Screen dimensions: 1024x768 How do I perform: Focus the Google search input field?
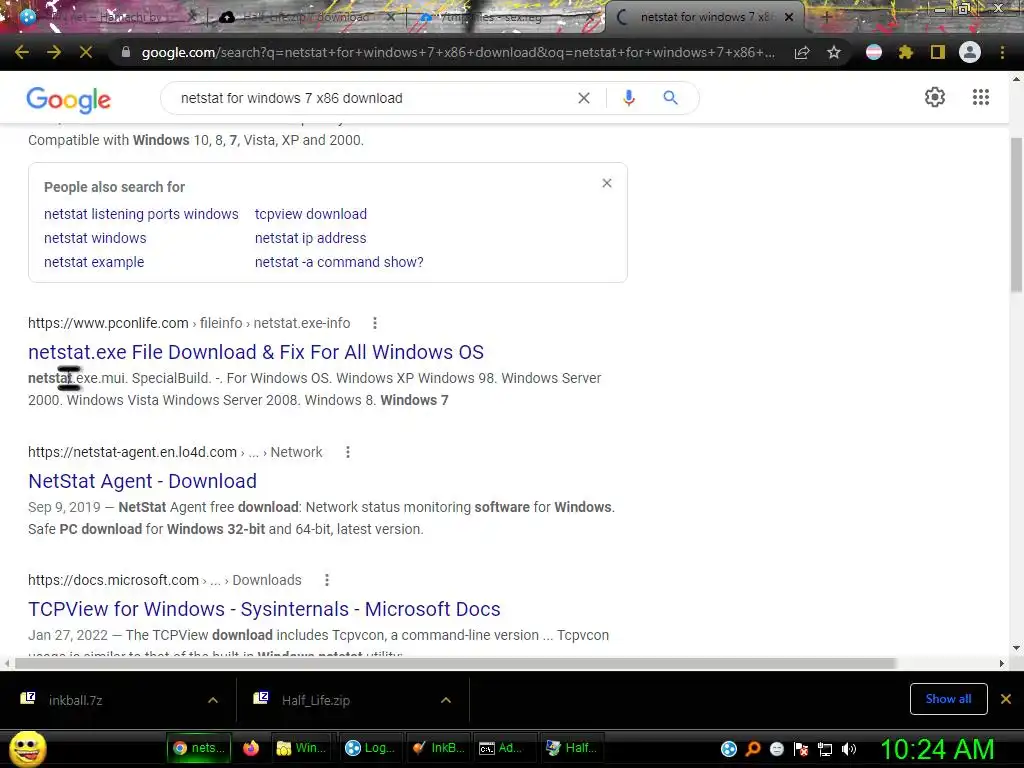[x=372, y=98]
